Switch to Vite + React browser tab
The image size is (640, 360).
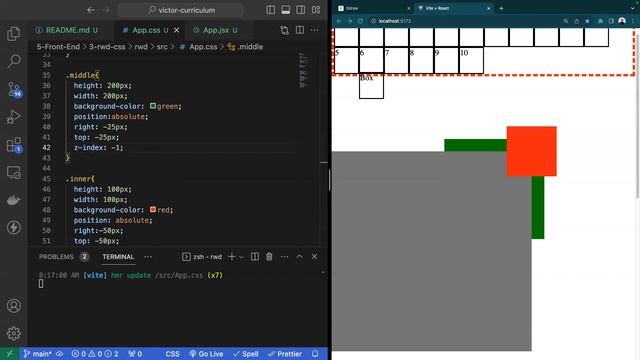pyautogui.click(x=453, y=8)
